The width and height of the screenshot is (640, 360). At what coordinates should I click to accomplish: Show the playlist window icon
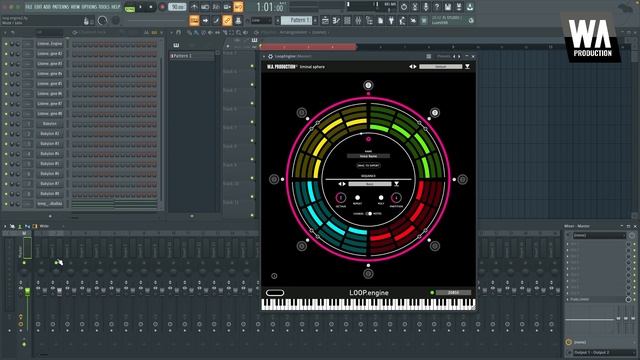pyautogui.click(x=325, y=20)
